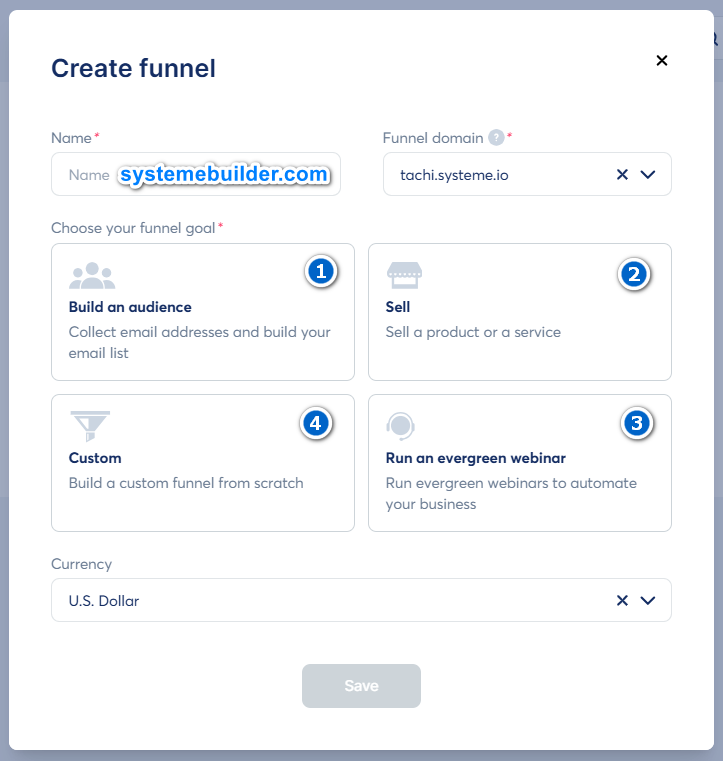Click the U.S. Dollar currency value
The height and width of the screenshot is (761, 723).
(x=104, y=601)
